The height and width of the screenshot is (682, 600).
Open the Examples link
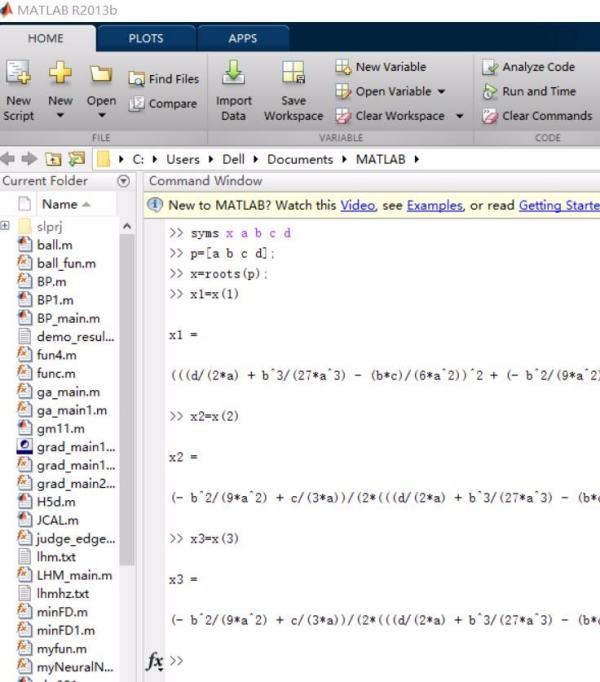pos(435,205)
